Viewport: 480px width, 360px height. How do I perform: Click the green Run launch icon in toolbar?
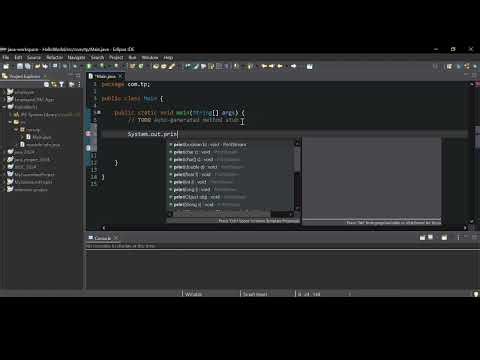click(89, 66)
